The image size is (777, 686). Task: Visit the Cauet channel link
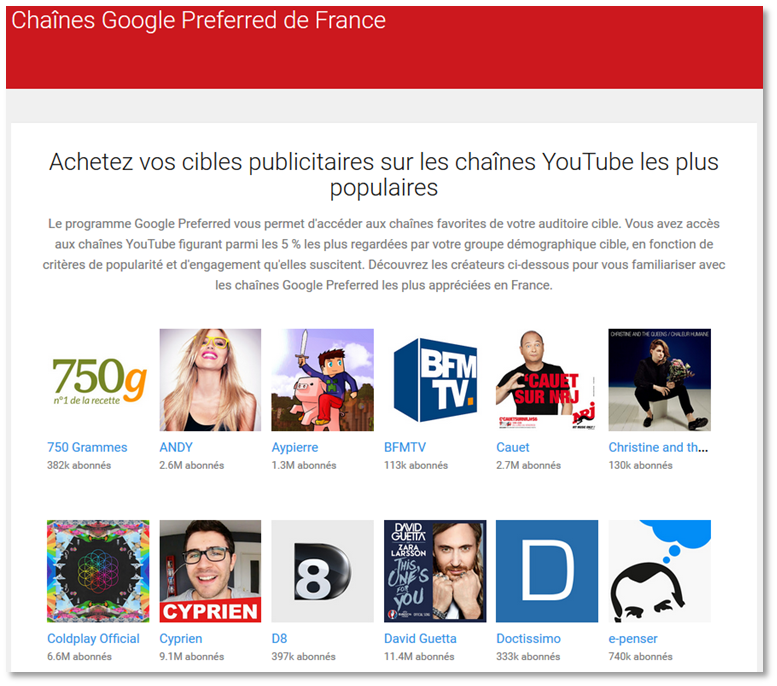coord(513,447)
